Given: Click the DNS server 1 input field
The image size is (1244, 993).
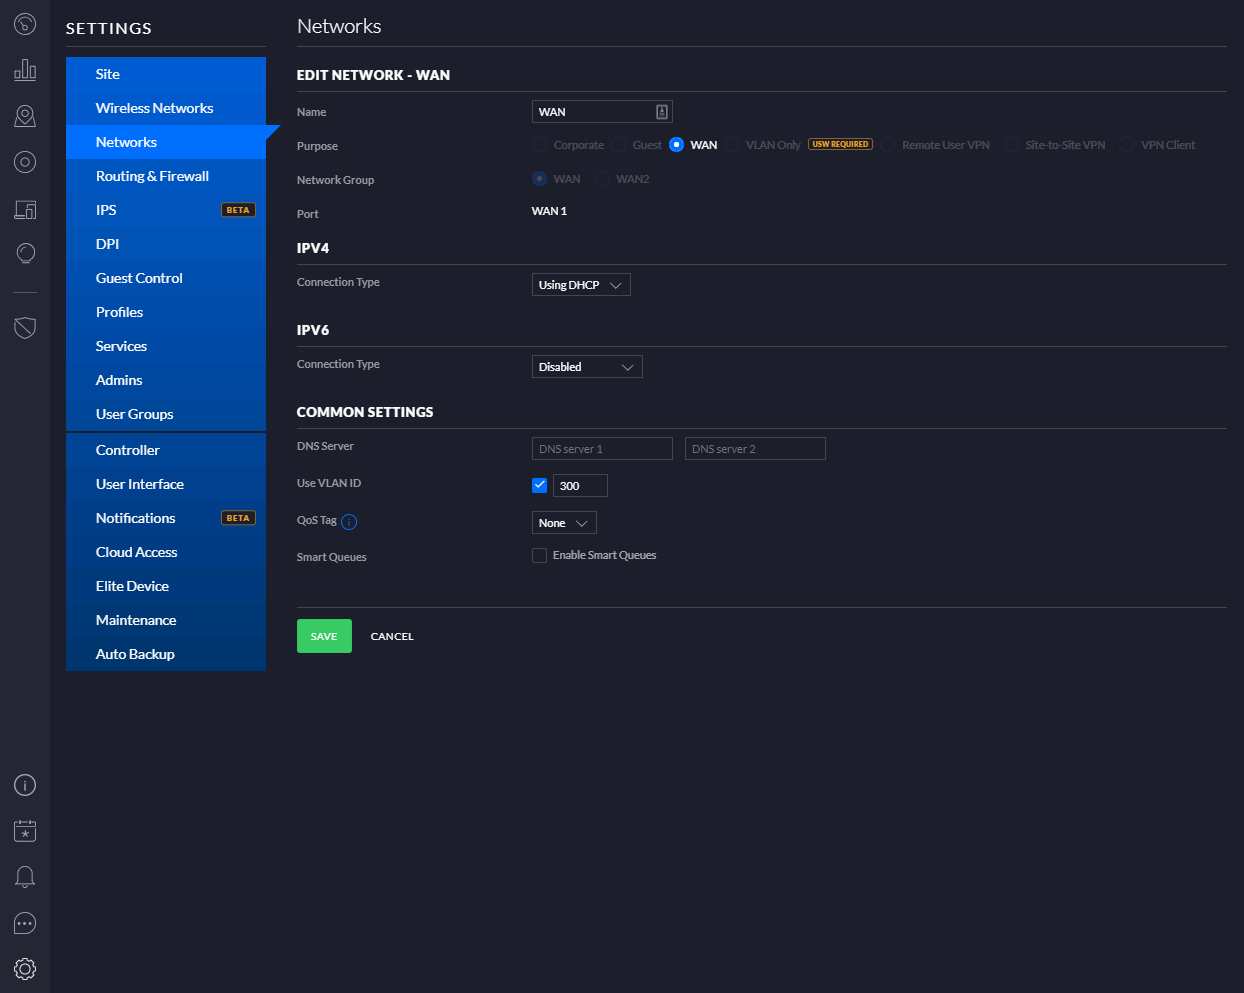Looking at the screenshot, I should point(602,449).
